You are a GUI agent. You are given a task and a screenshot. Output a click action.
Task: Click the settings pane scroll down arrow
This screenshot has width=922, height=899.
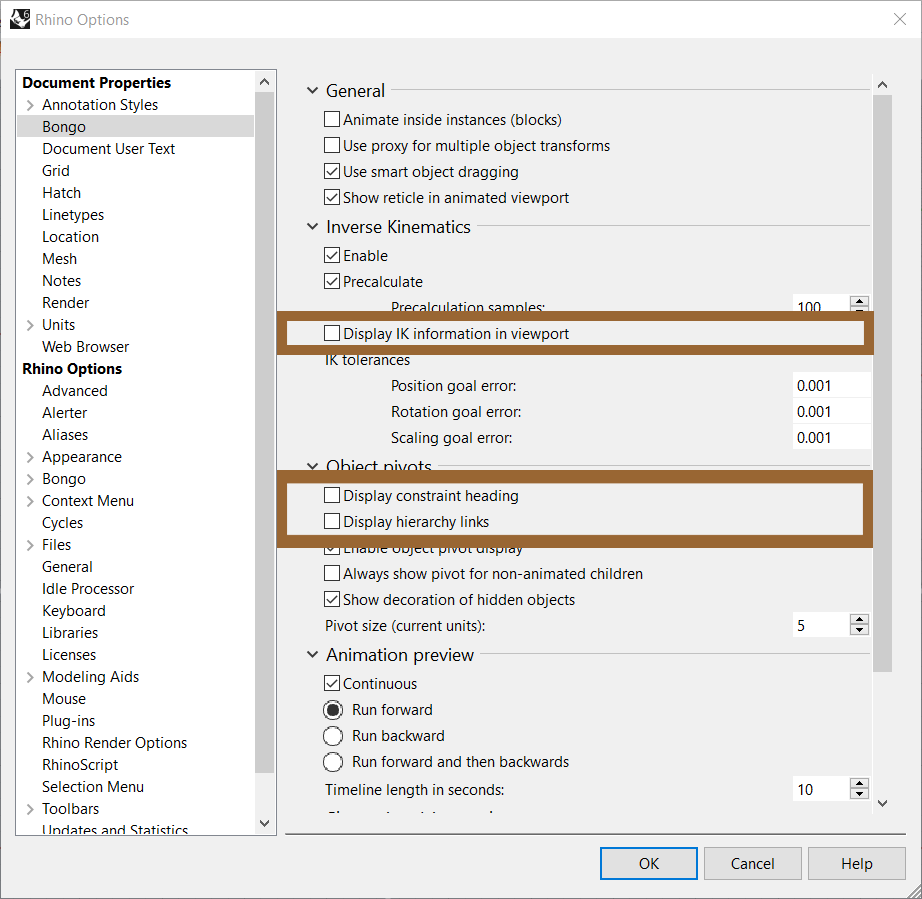click(x=882, y=803)
